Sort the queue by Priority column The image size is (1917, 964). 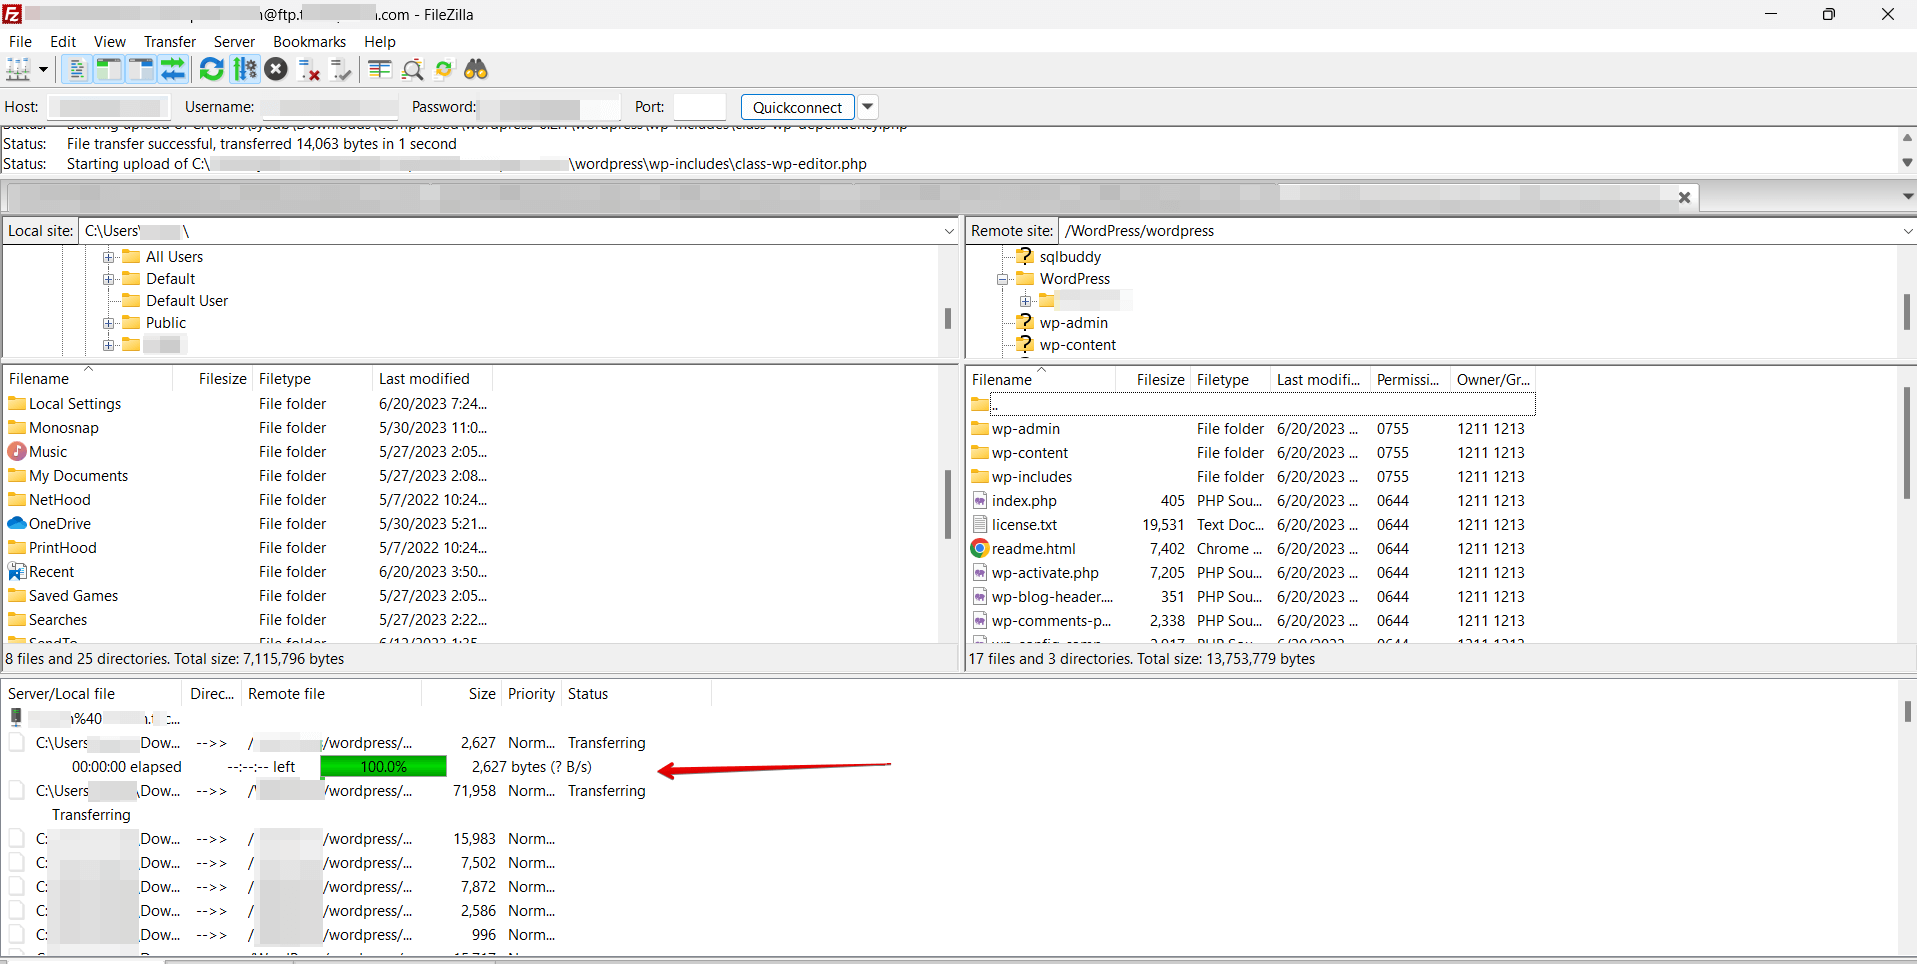tap(531, 694)
